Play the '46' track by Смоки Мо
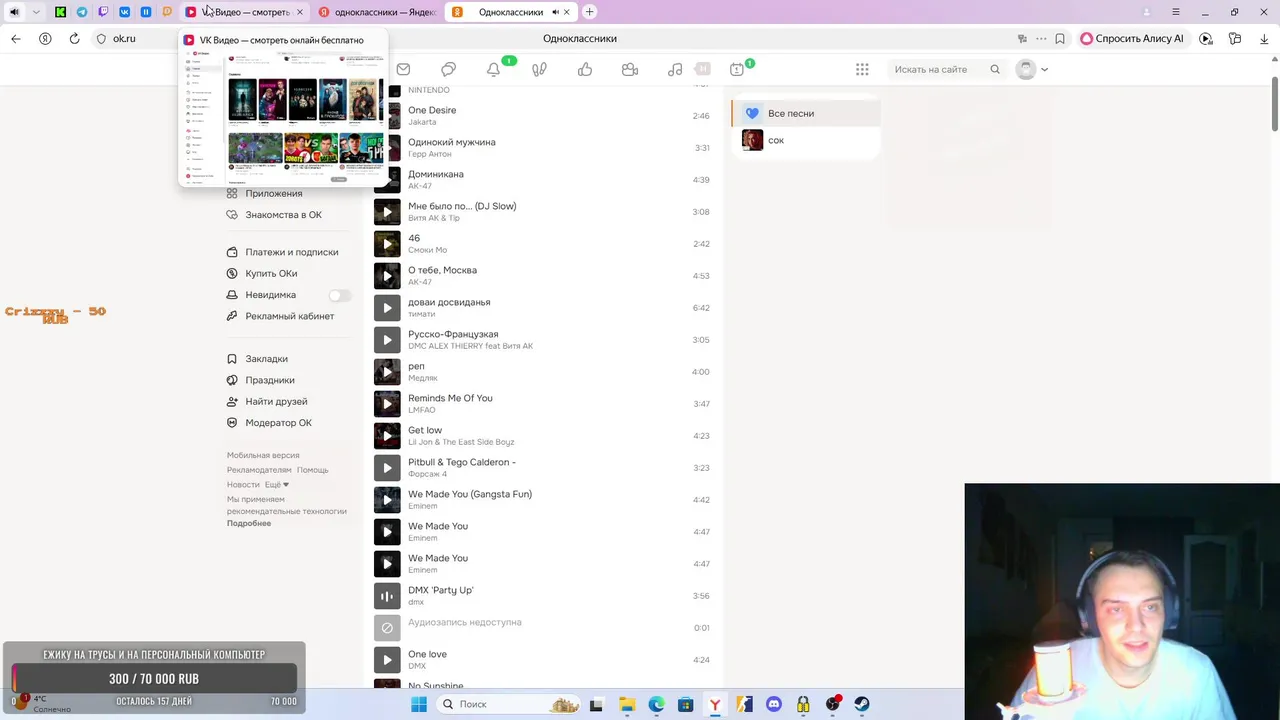Viewport: 1280px width, 720px height. click(387, 244)
